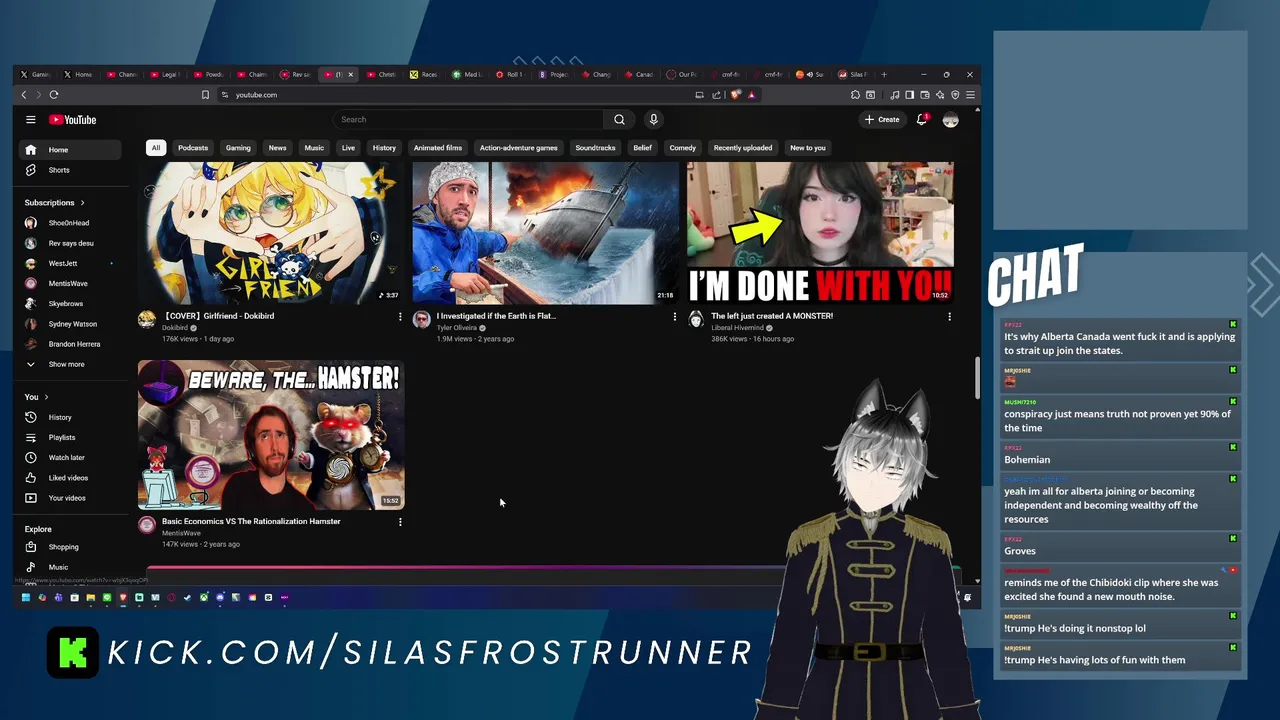Viewport: 1280px width, 720px height.
Task: Select the Live filter chip
Action: click(348, 148)
